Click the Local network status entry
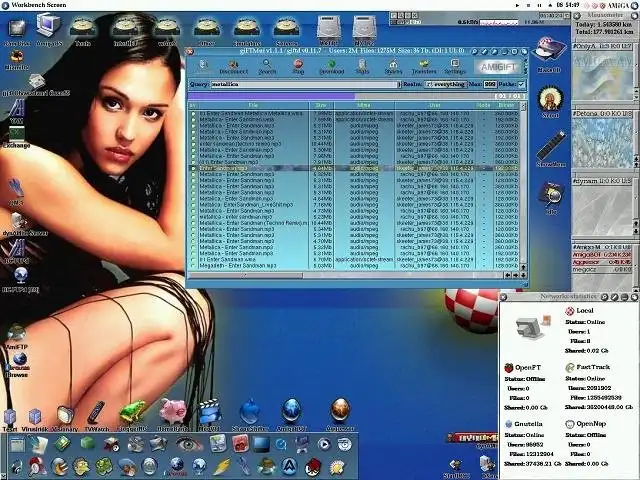 [580, 311]
